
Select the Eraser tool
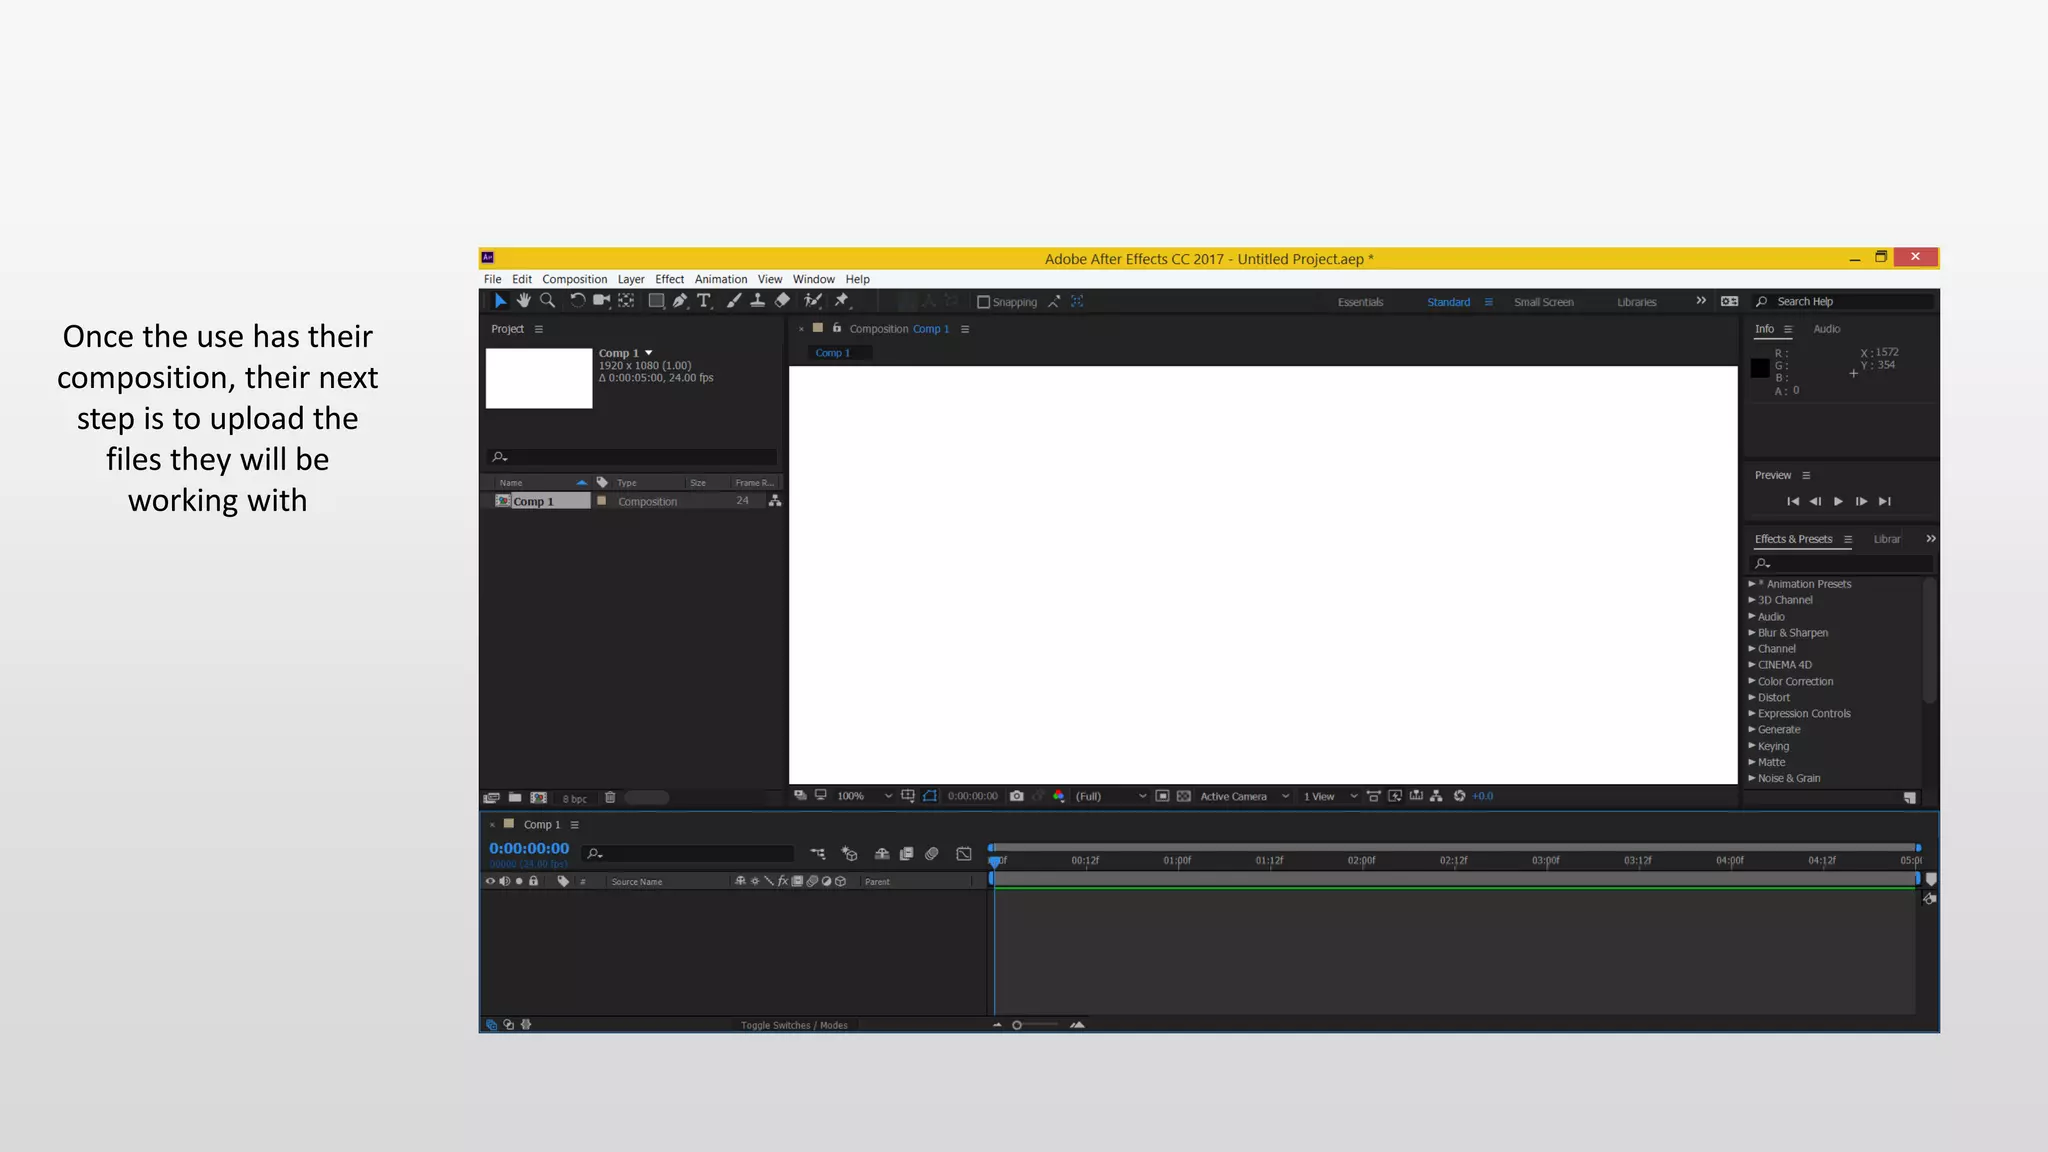point(783,301)
